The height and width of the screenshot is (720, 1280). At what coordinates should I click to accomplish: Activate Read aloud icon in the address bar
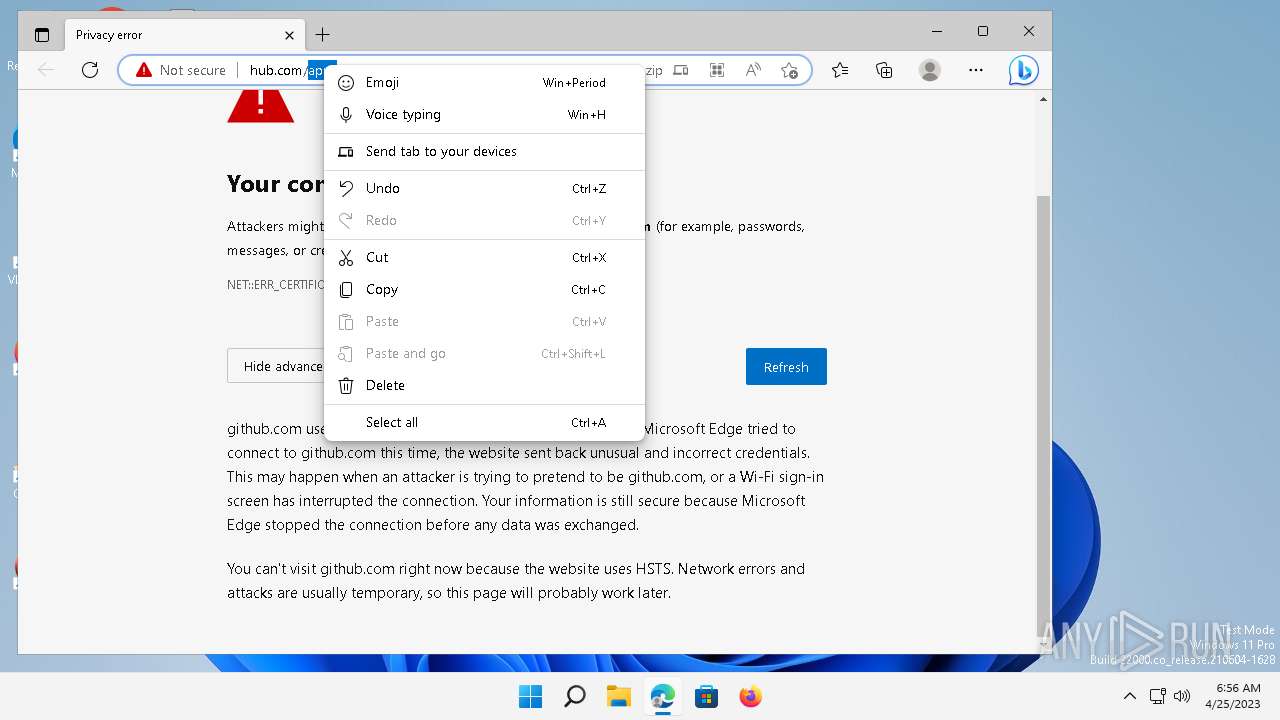[753, 70]
